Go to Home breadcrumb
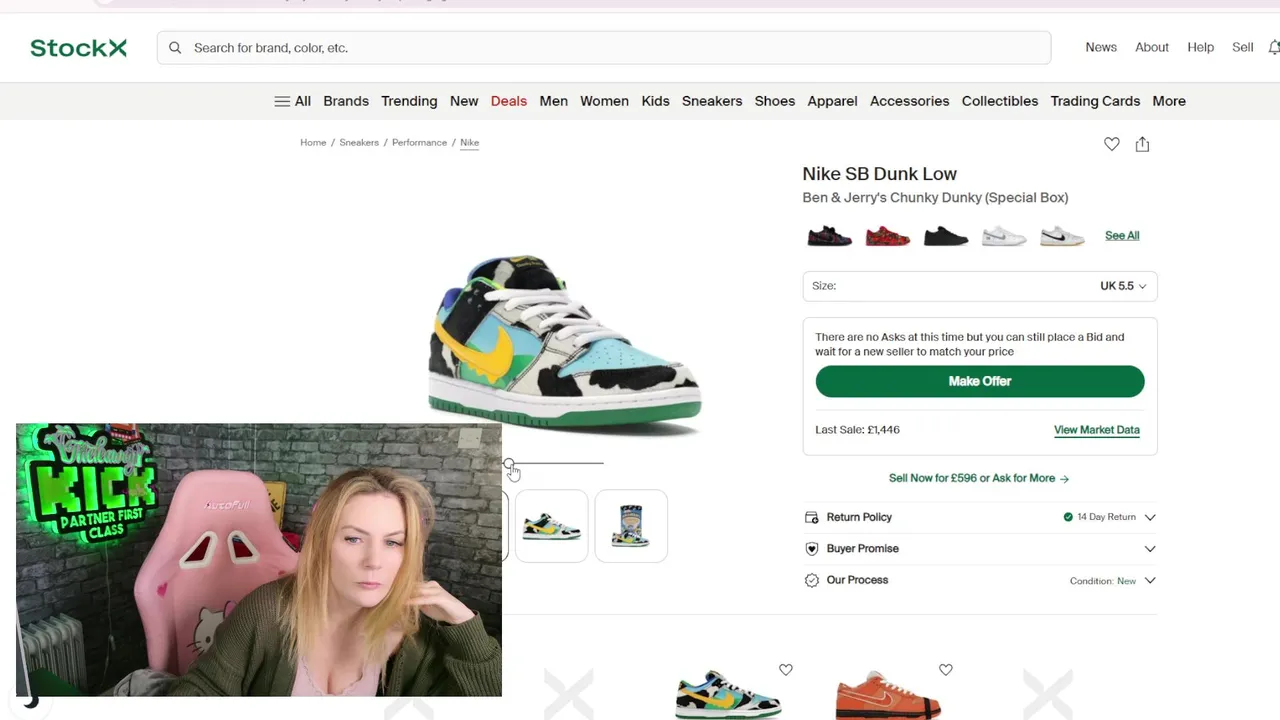The height and width of the screenshot is (720, 1280). coord(313,142)
